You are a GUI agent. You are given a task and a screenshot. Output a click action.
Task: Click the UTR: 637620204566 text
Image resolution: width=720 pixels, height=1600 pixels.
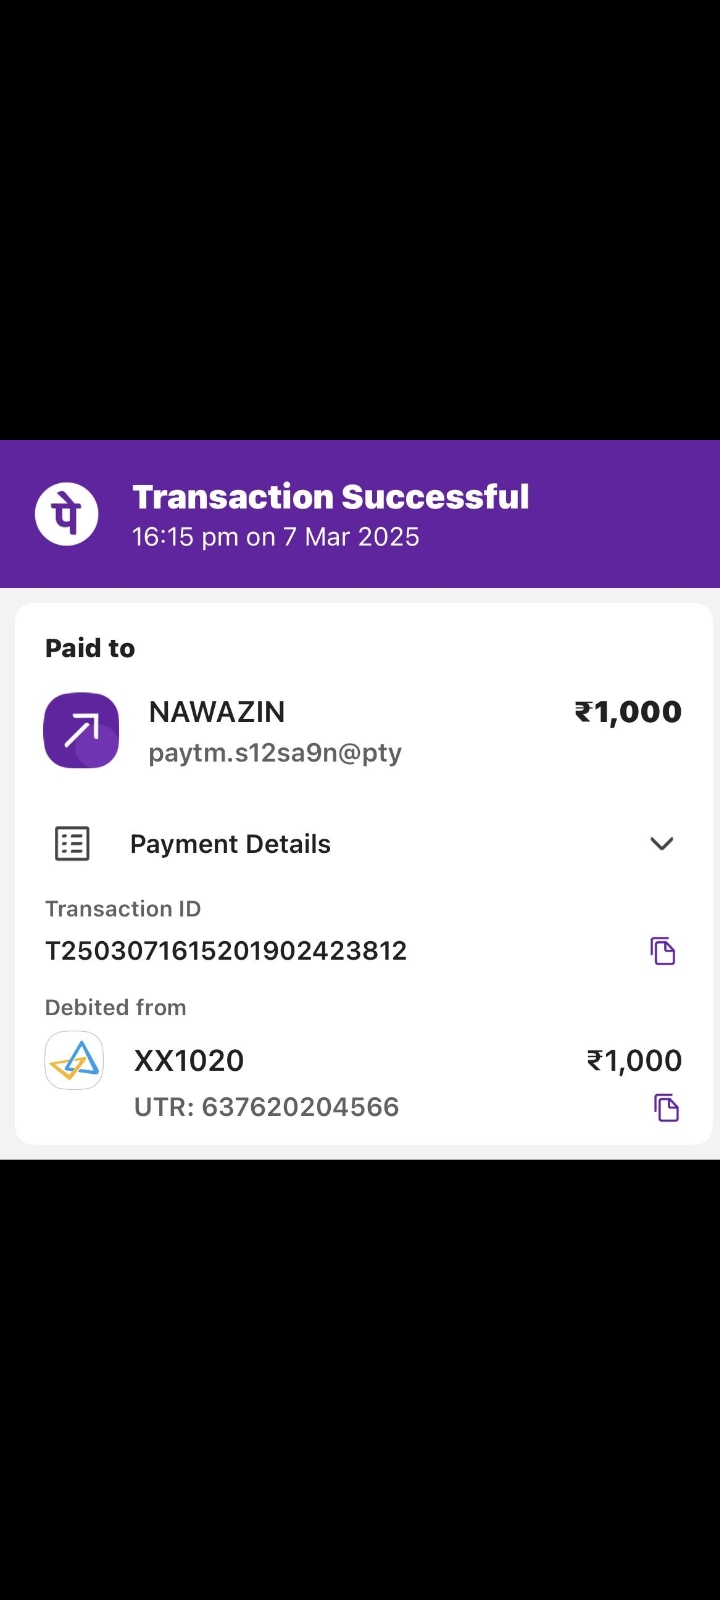click(x=267, y=1107)
